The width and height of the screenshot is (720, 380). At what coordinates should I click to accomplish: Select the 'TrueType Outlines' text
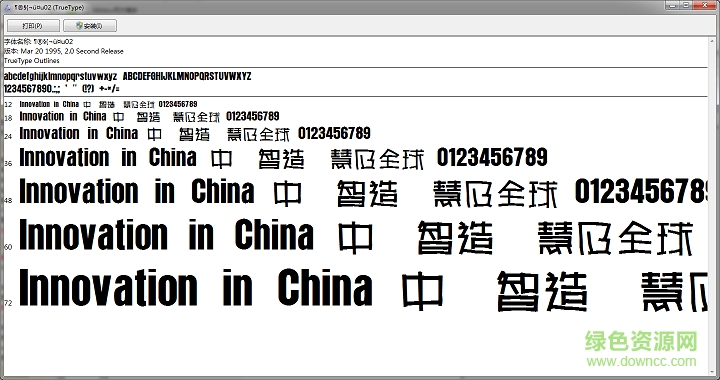[x=32, y=61]
